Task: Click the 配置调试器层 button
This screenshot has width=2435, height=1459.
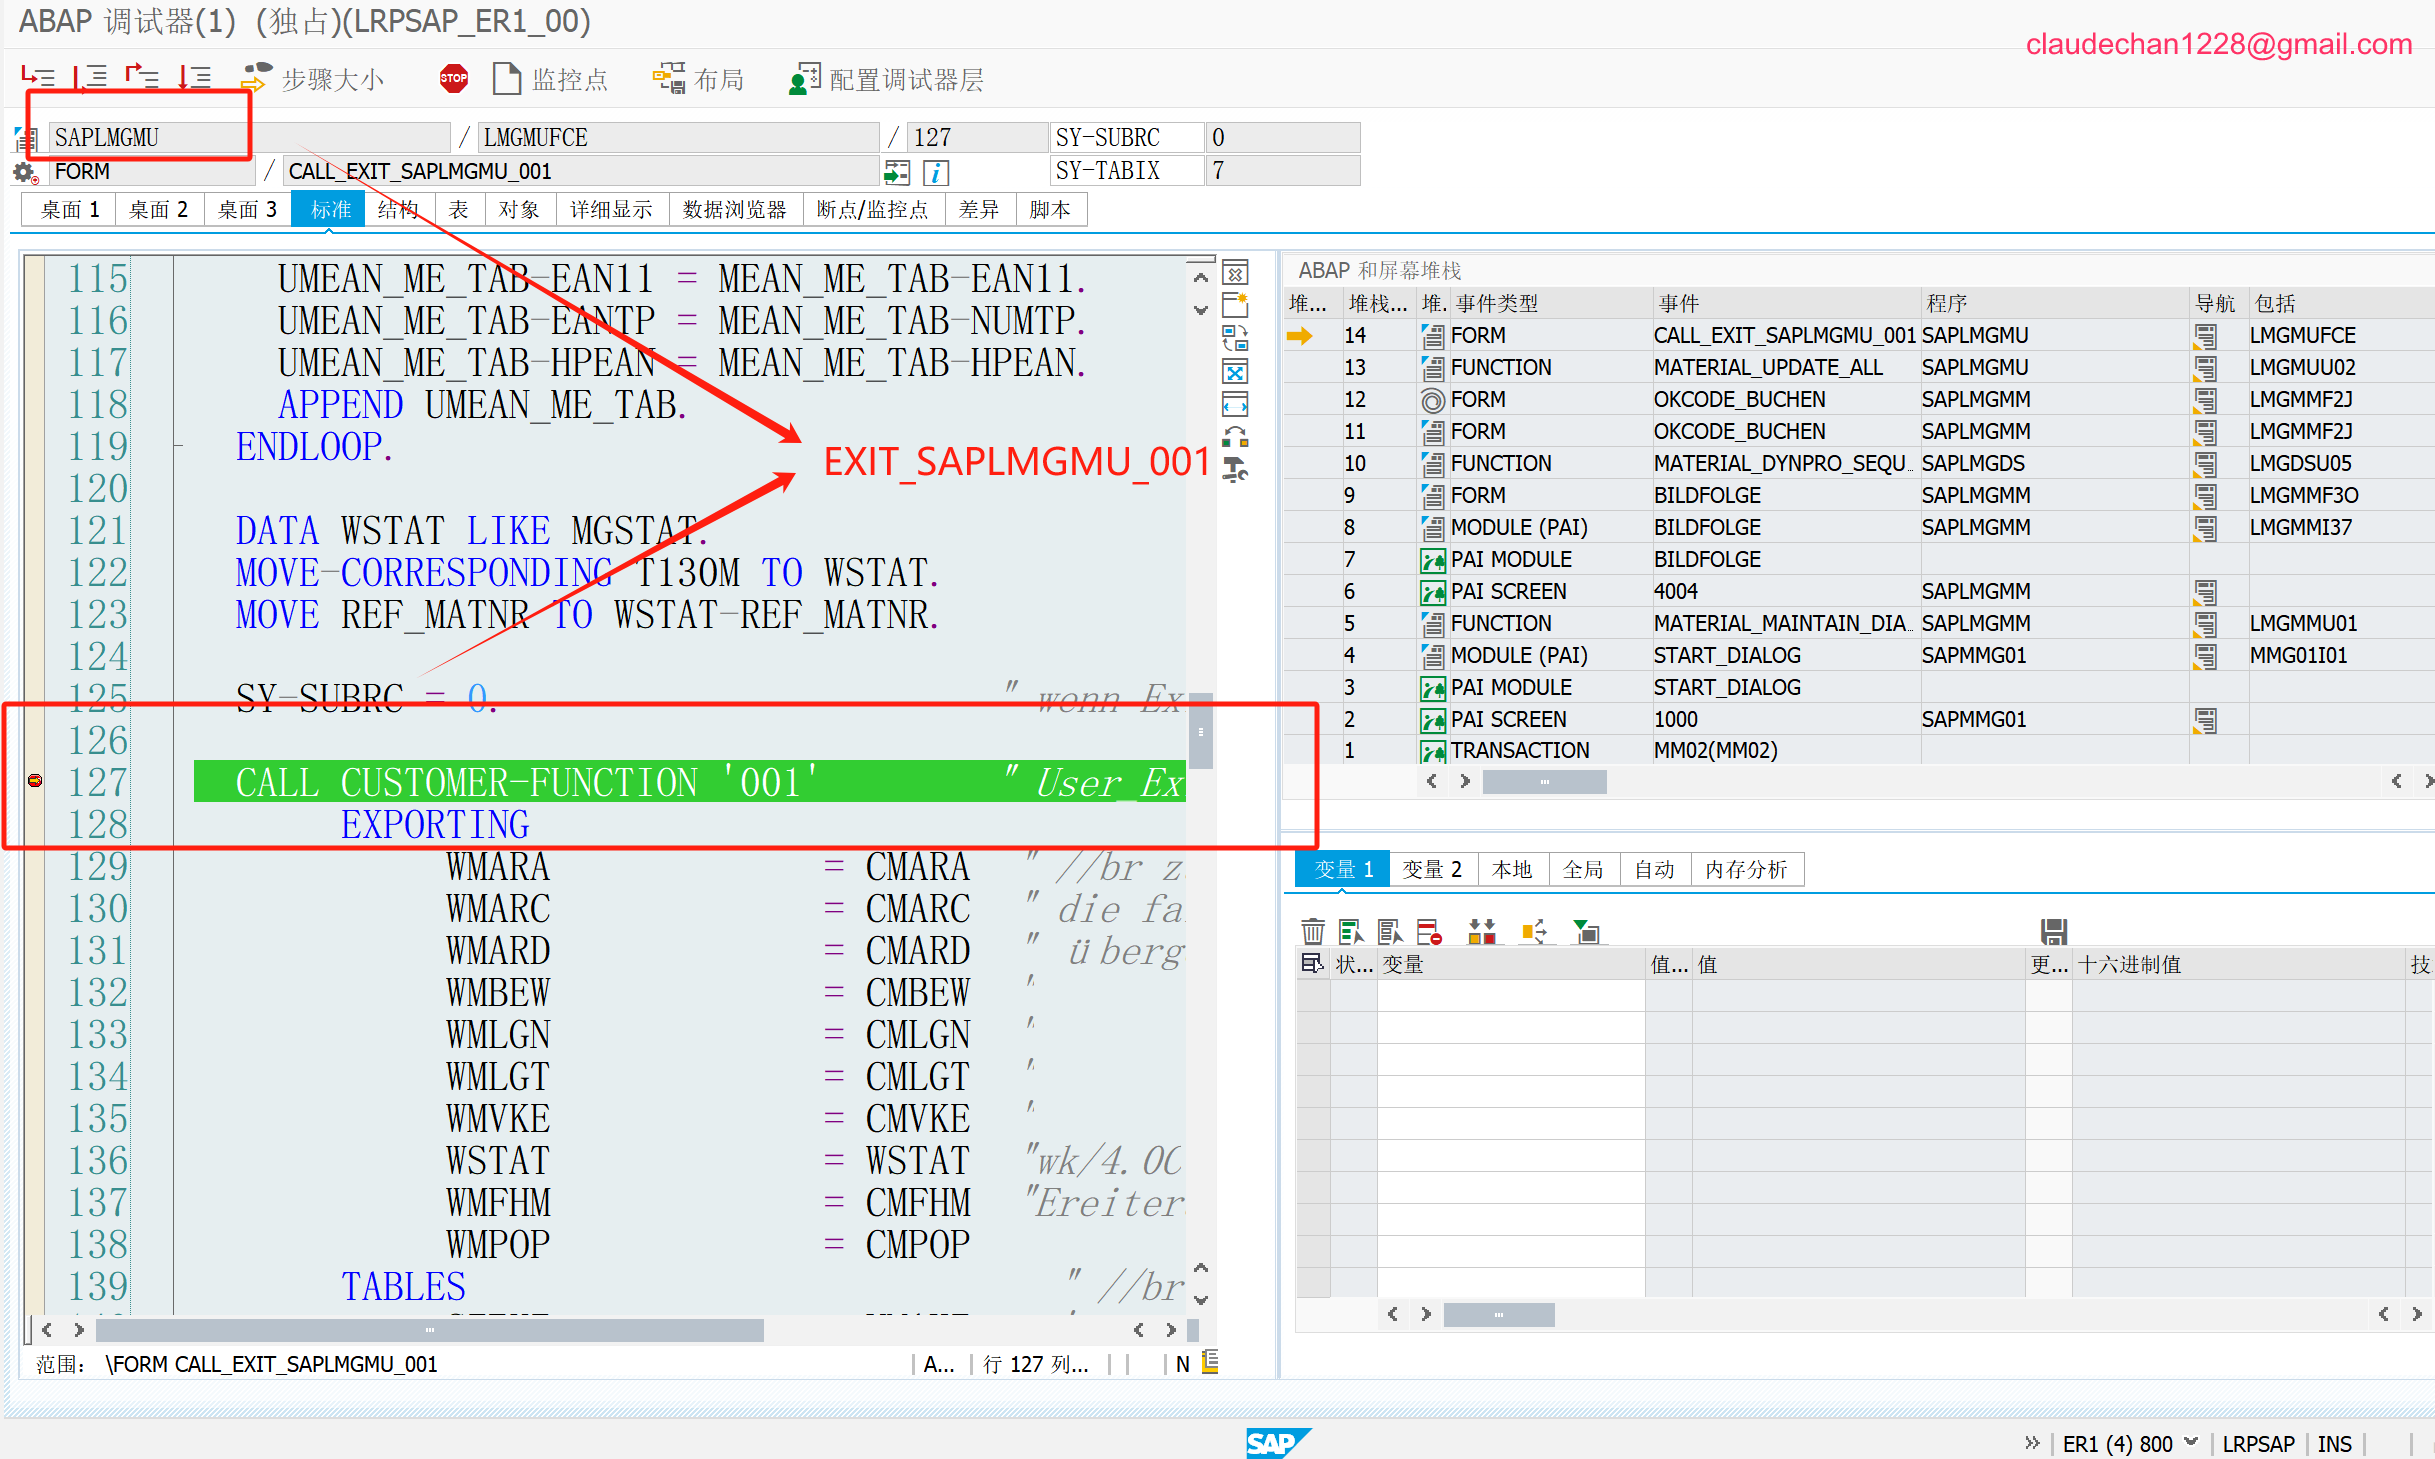Action: [886, 79]
